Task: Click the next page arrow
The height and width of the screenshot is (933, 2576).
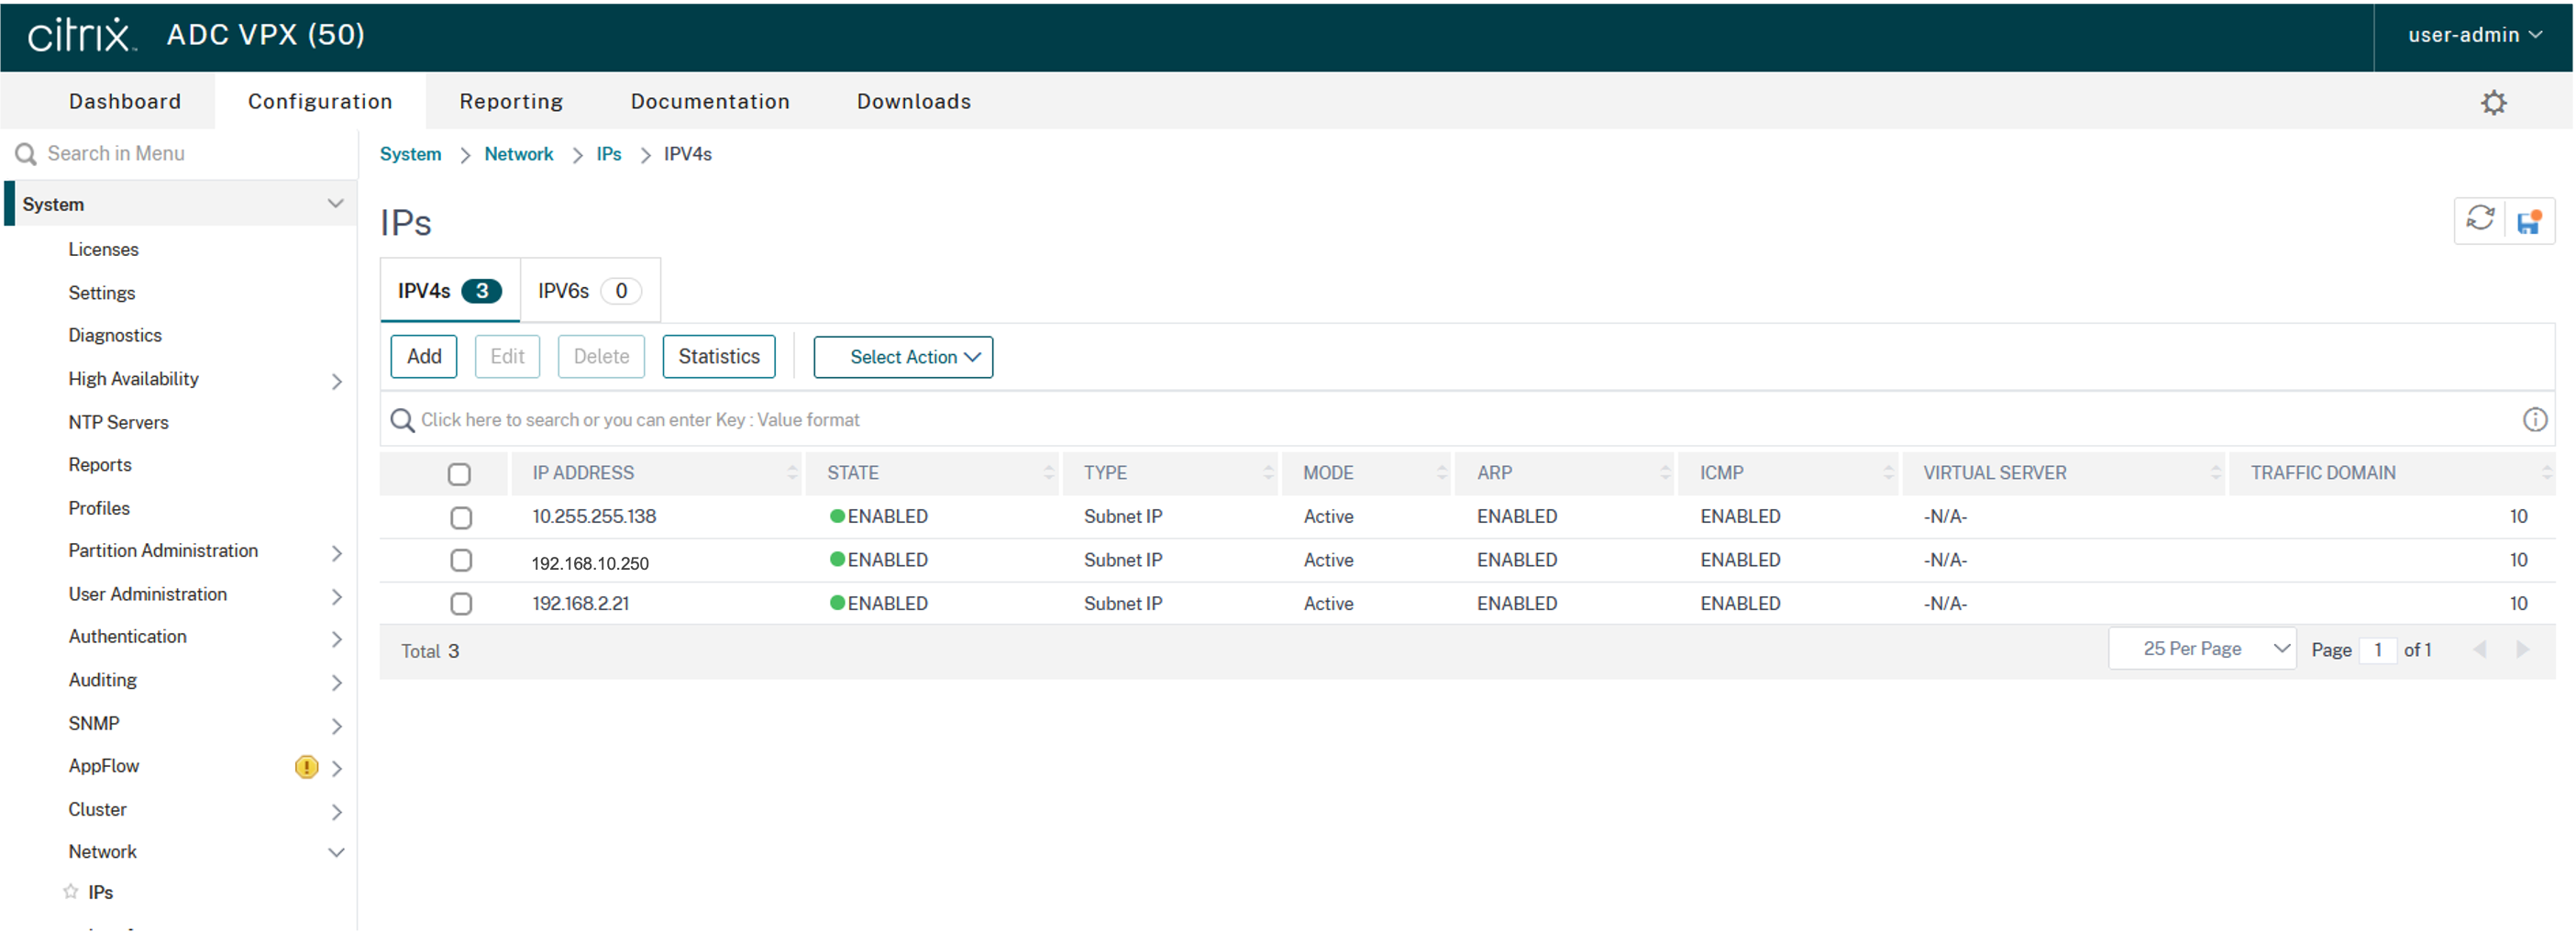Action: (x=2522, y=650)
